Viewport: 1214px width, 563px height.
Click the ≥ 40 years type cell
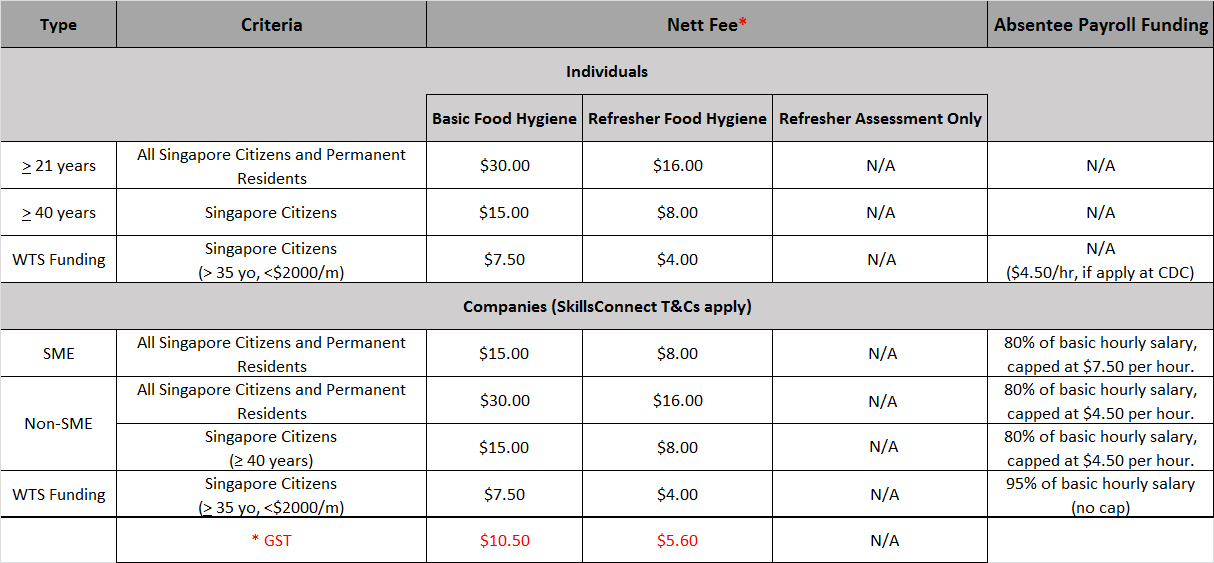pyautogui.click(x=58, y=213)
